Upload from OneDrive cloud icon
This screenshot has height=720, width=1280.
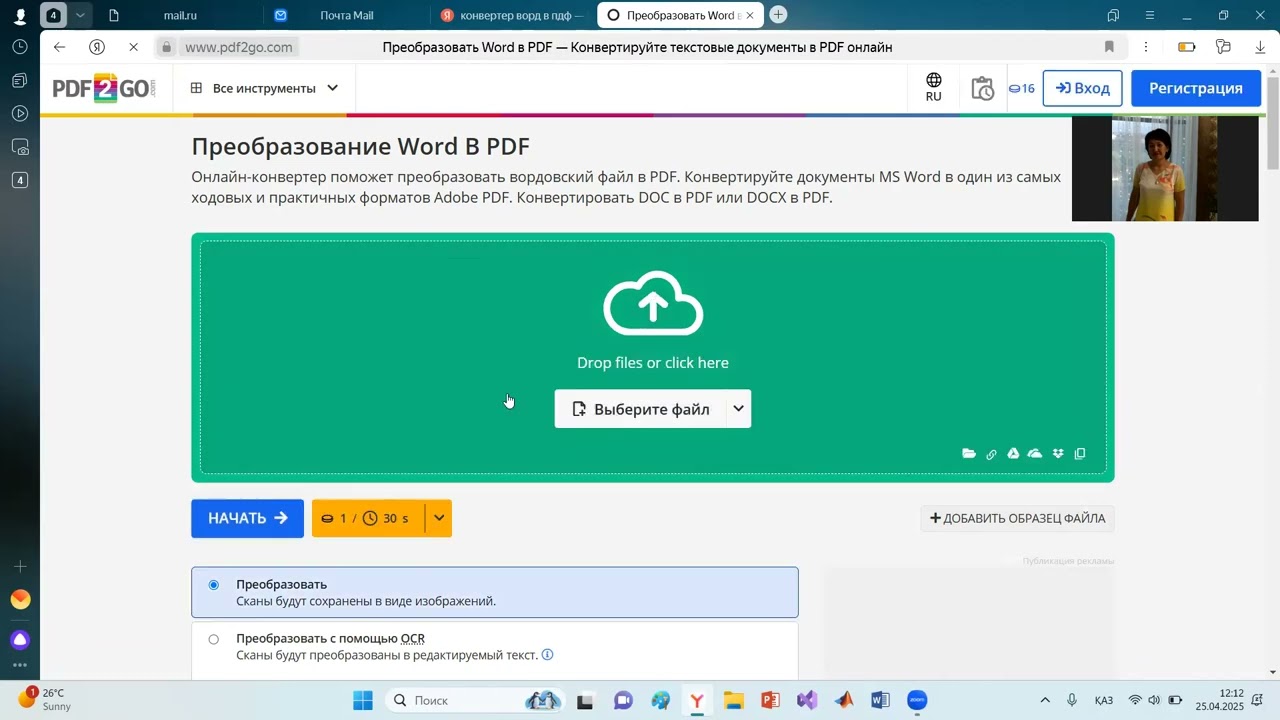[x=1035, y=454]
